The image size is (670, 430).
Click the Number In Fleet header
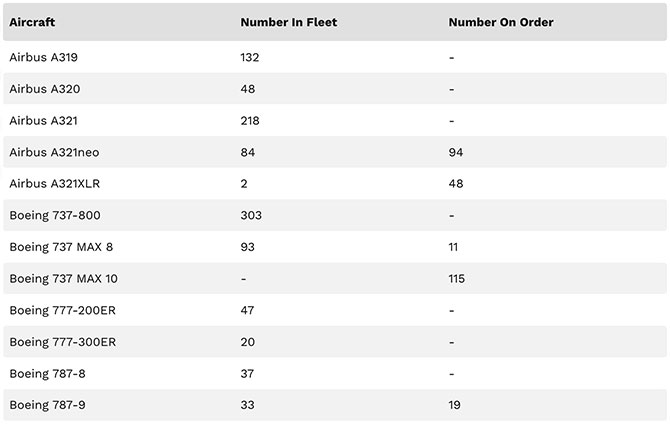click(x=288, y=22)
